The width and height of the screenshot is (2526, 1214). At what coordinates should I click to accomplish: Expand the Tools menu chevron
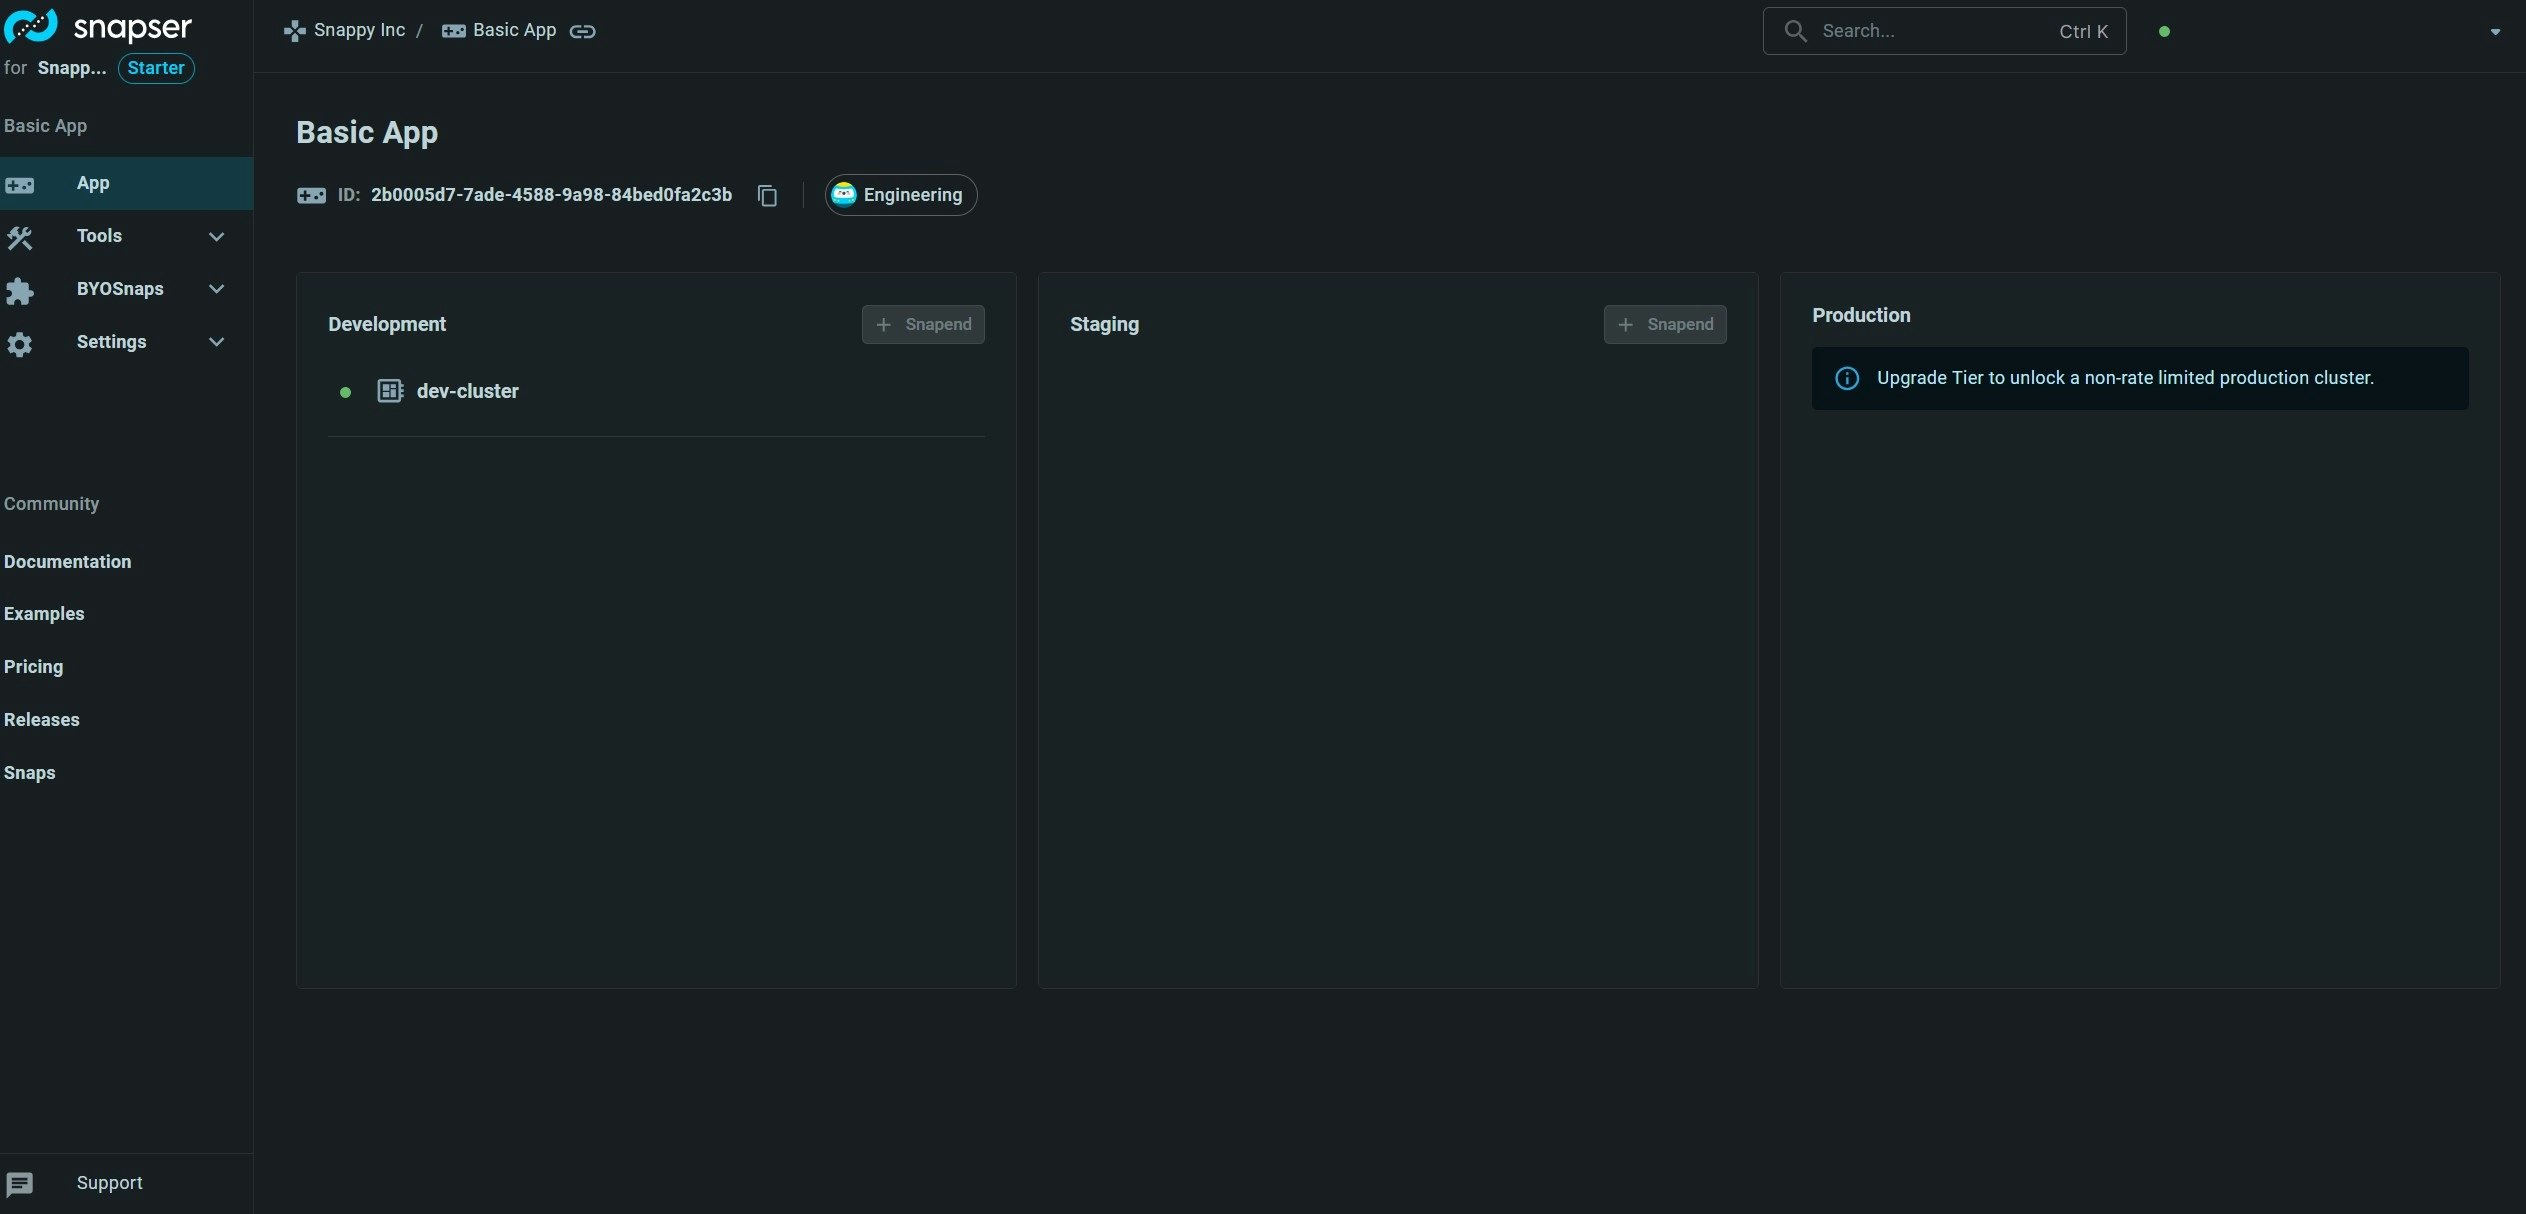(216, 237)
